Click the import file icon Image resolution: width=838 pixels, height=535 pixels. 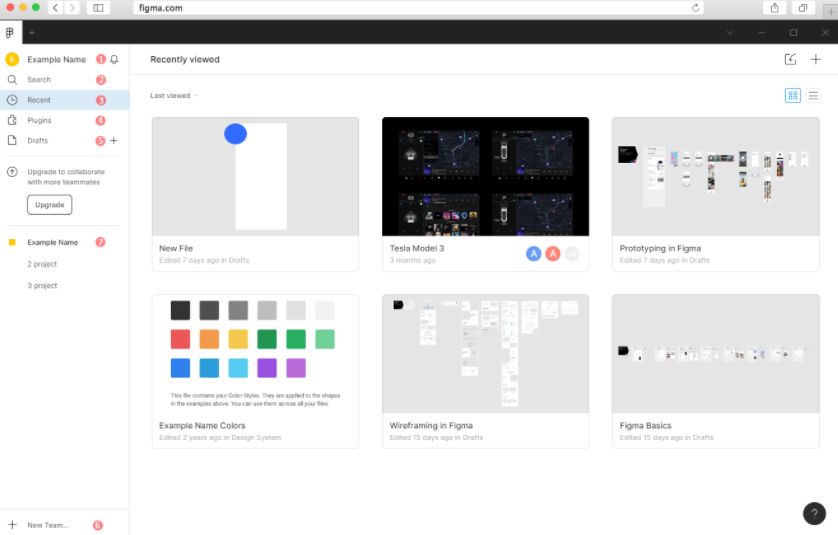[790, 59]
